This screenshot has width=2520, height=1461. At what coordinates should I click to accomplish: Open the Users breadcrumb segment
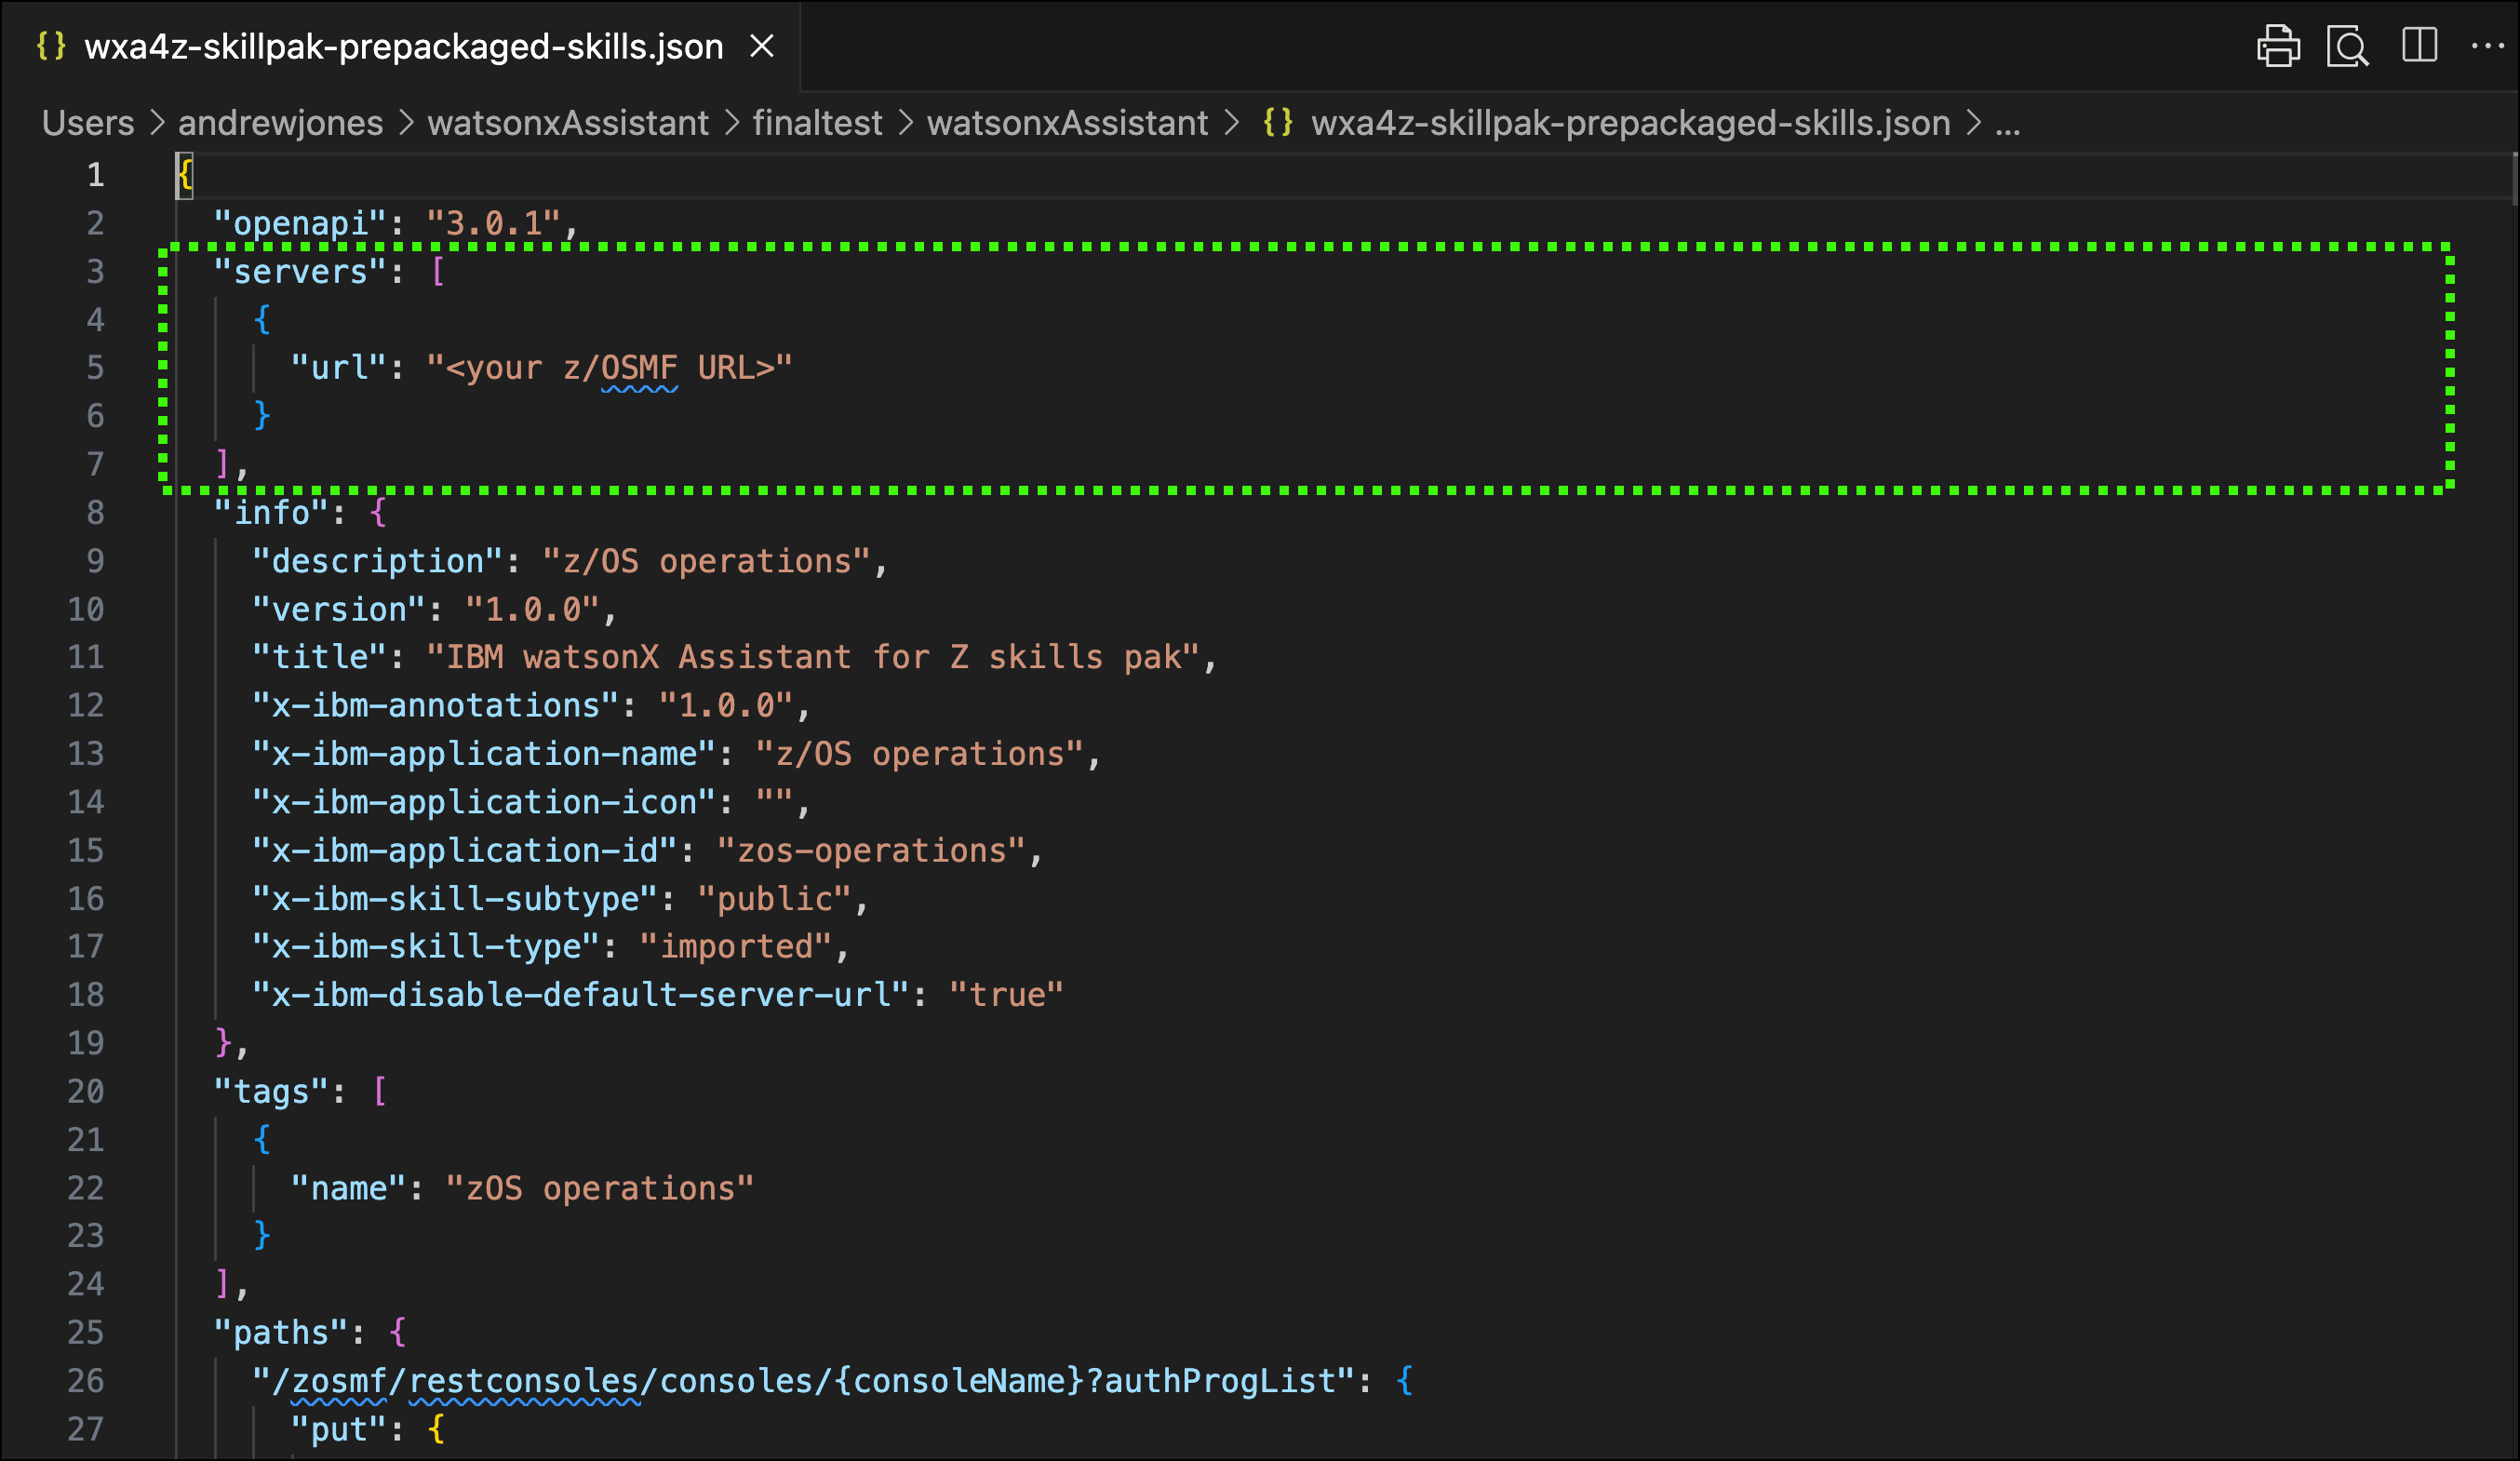coord(88,123)
